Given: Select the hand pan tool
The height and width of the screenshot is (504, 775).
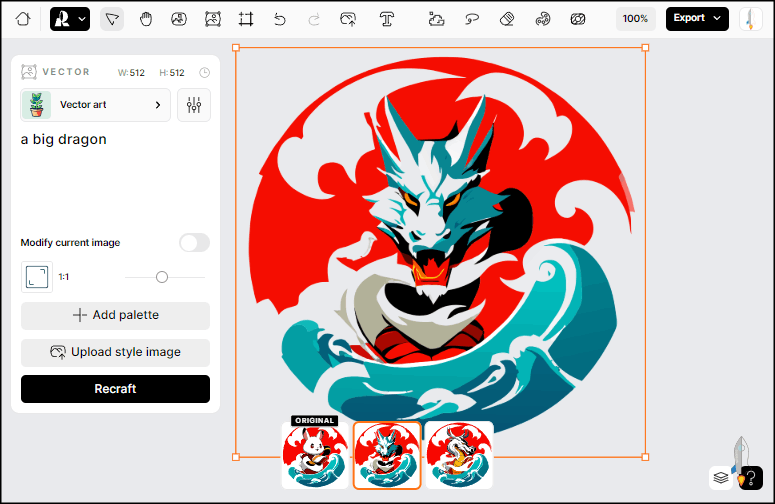Looking at the screenshot, I should point(146,18).
